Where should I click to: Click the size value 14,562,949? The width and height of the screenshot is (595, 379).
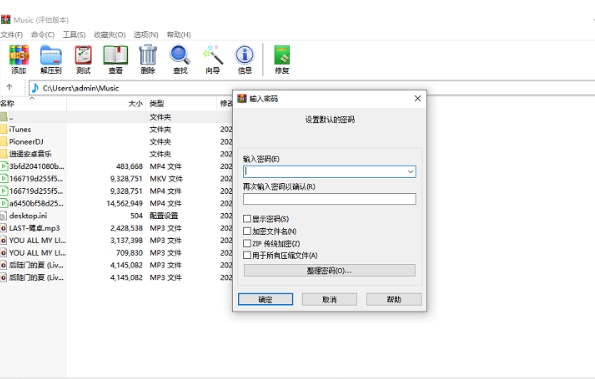124,203
